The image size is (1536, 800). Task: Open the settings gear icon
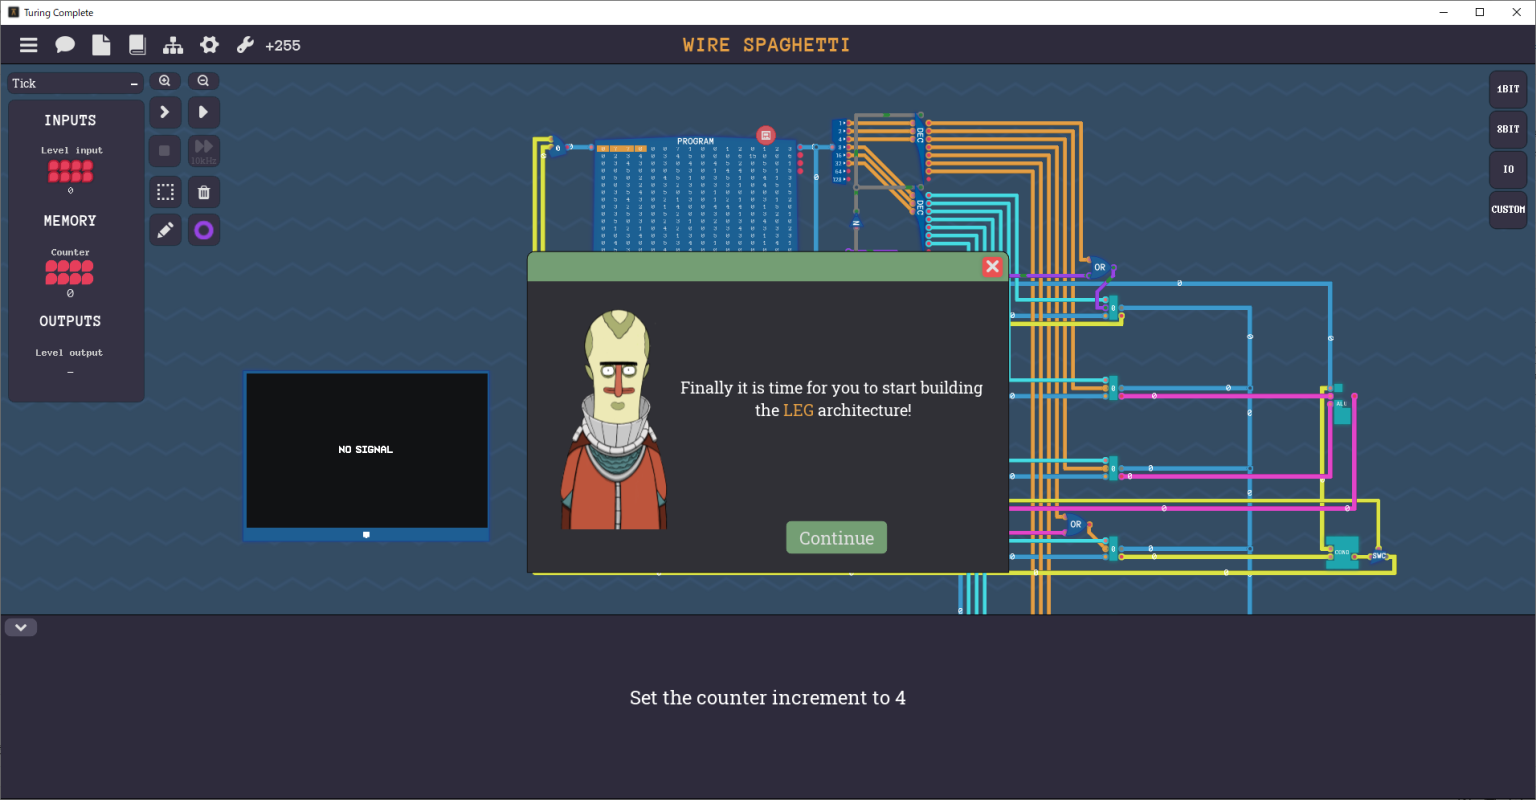point(209,45)
